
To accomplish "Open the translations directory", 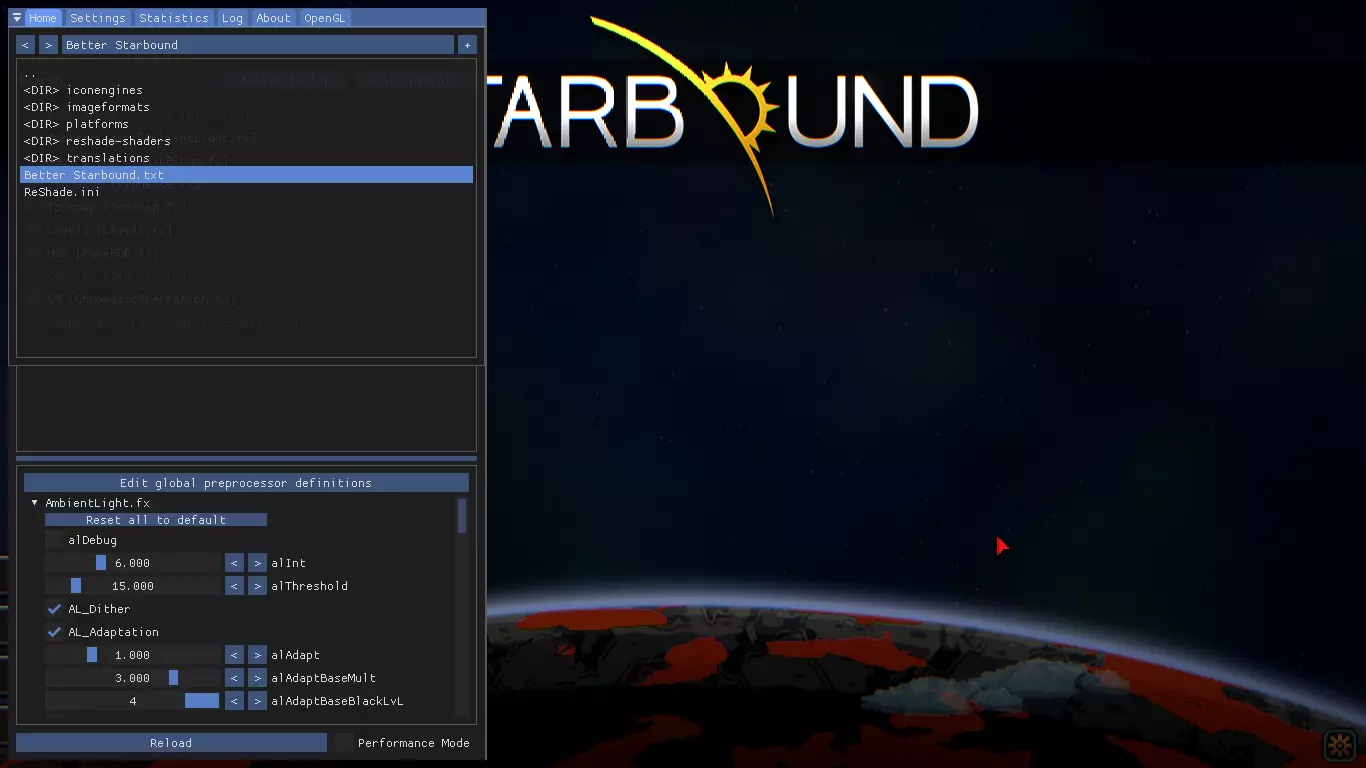I will [x=246, y=158].
